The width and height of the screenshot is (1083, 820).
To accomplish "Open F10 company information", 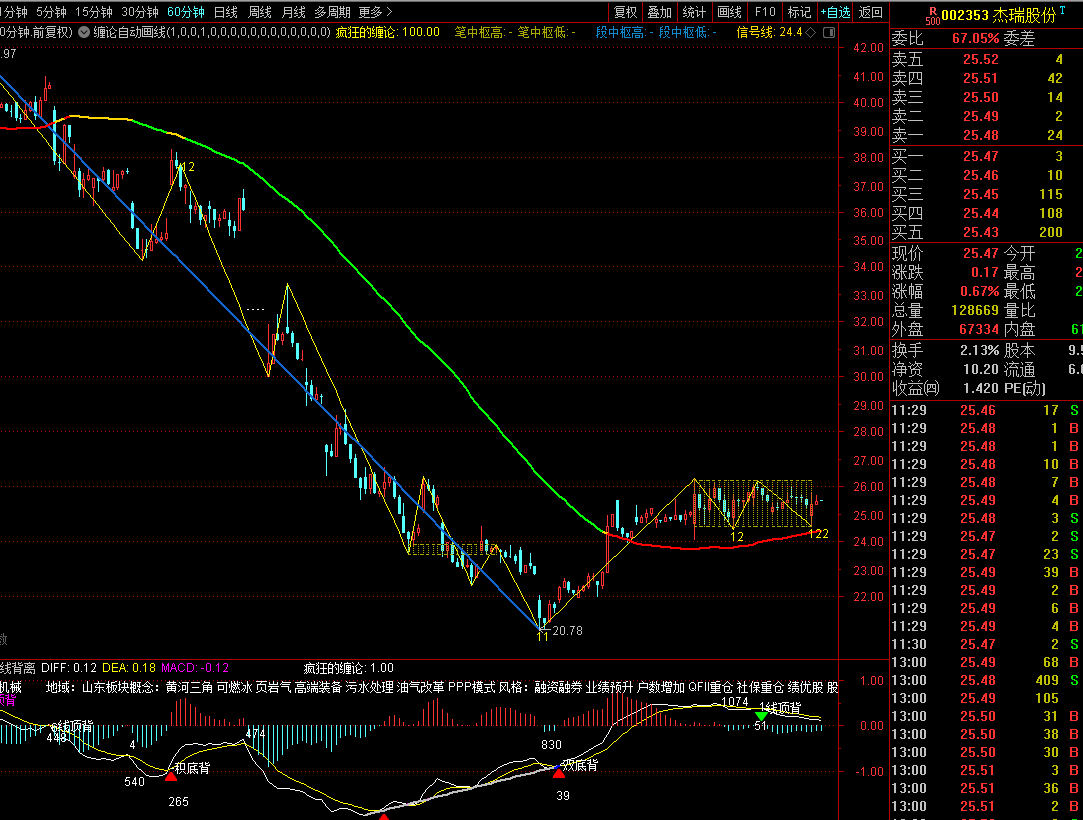I will pos(765,12).
